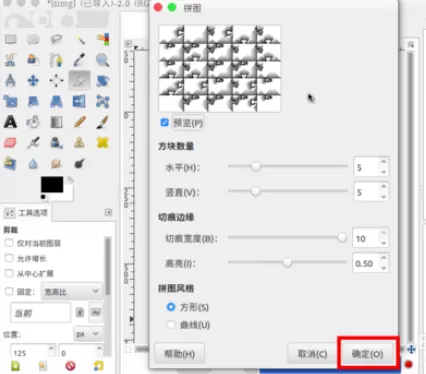Viewport: 426px width, 374px height.
Task: Open the px unit dropdown
Action: [88, 334]
